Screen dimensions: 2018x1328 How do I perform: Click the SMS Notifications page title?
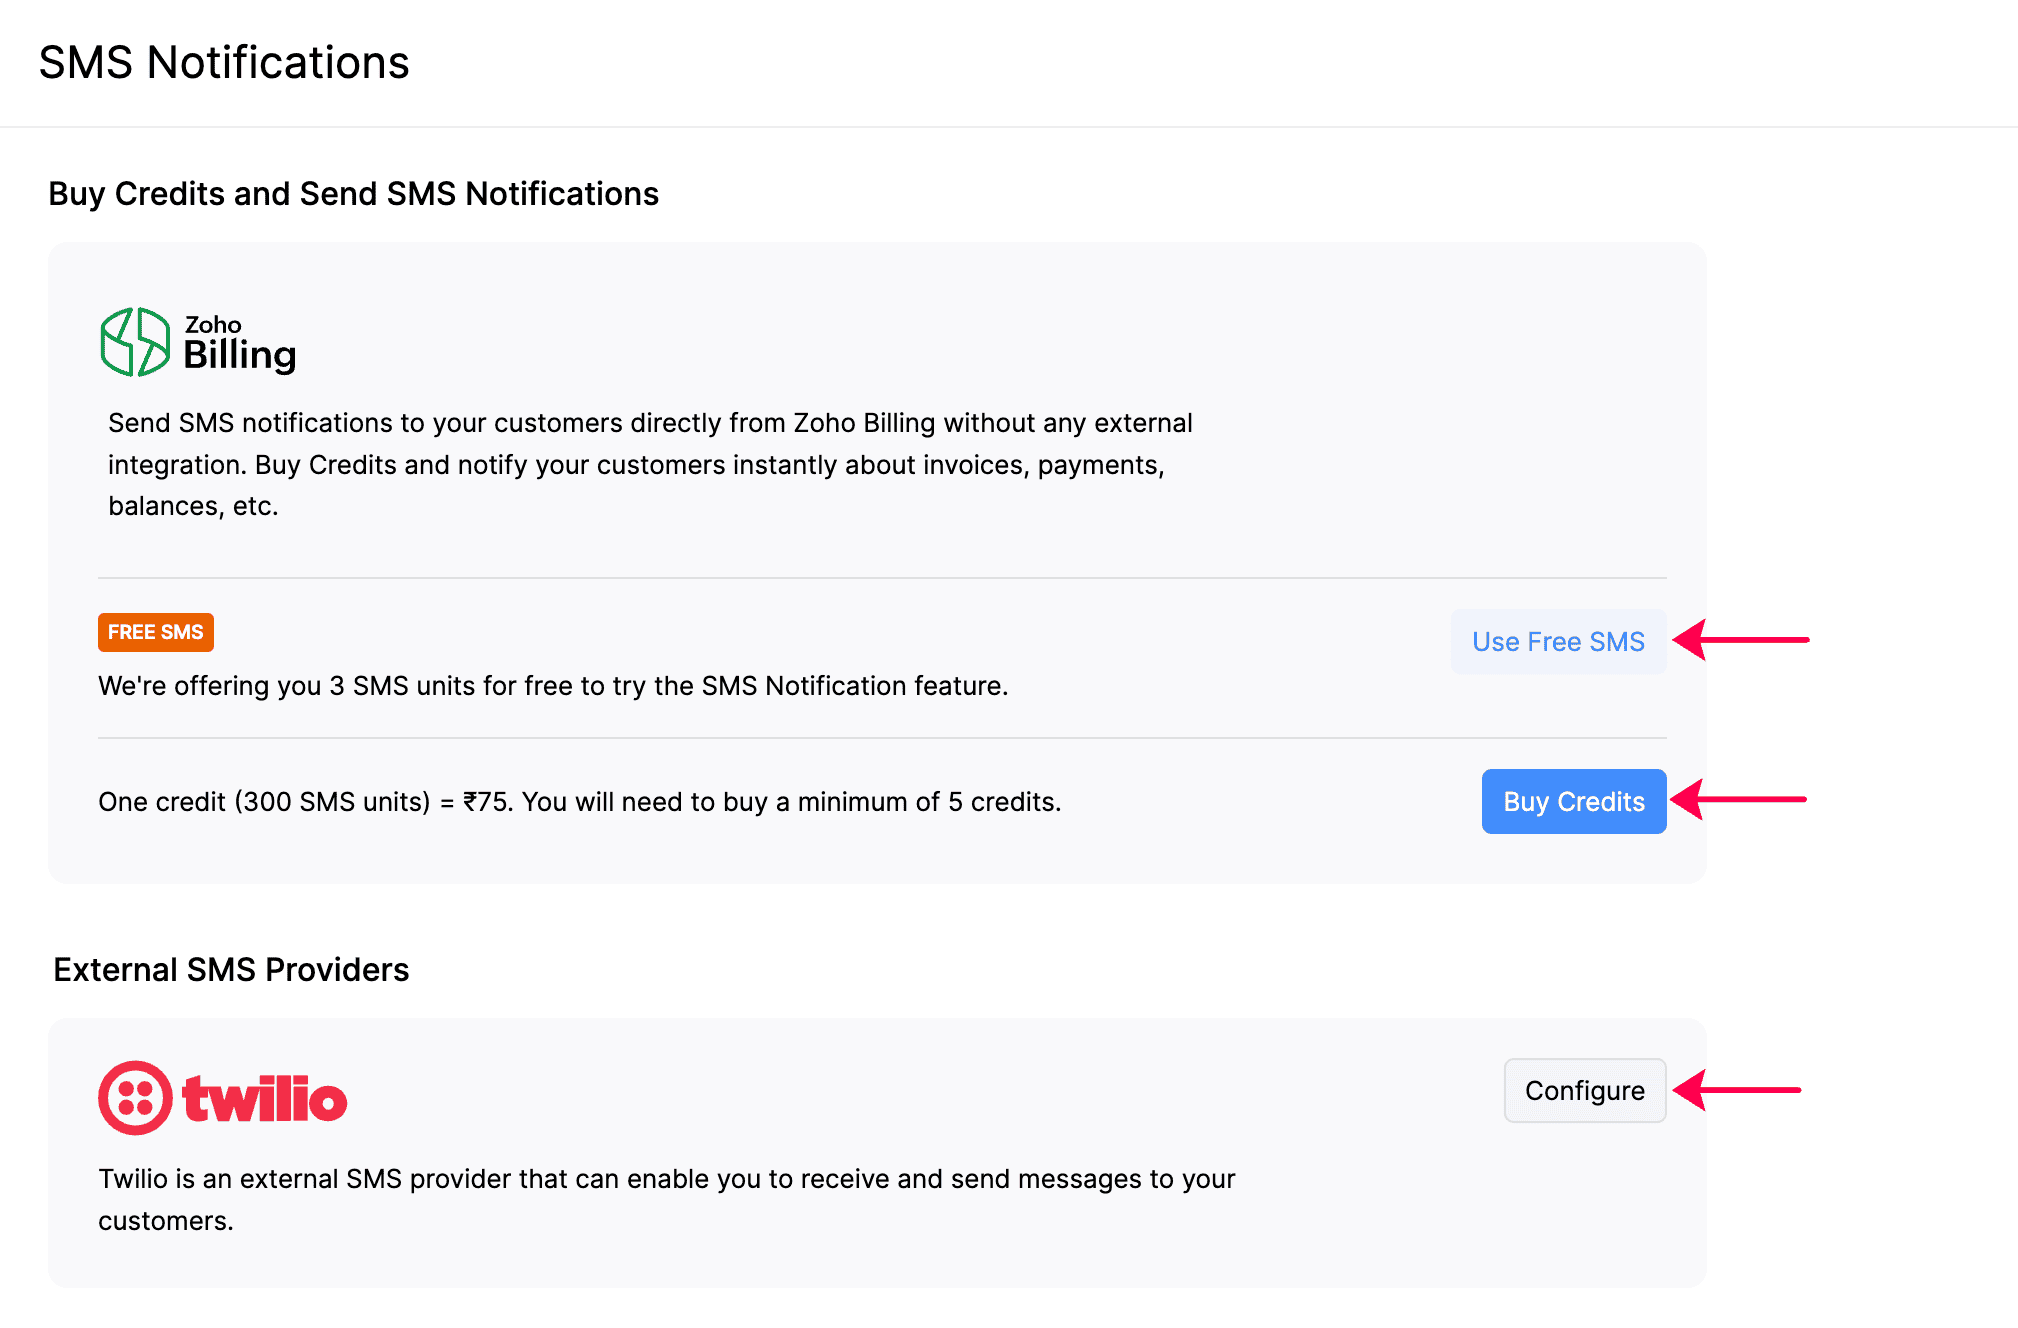tap(224, 62)
